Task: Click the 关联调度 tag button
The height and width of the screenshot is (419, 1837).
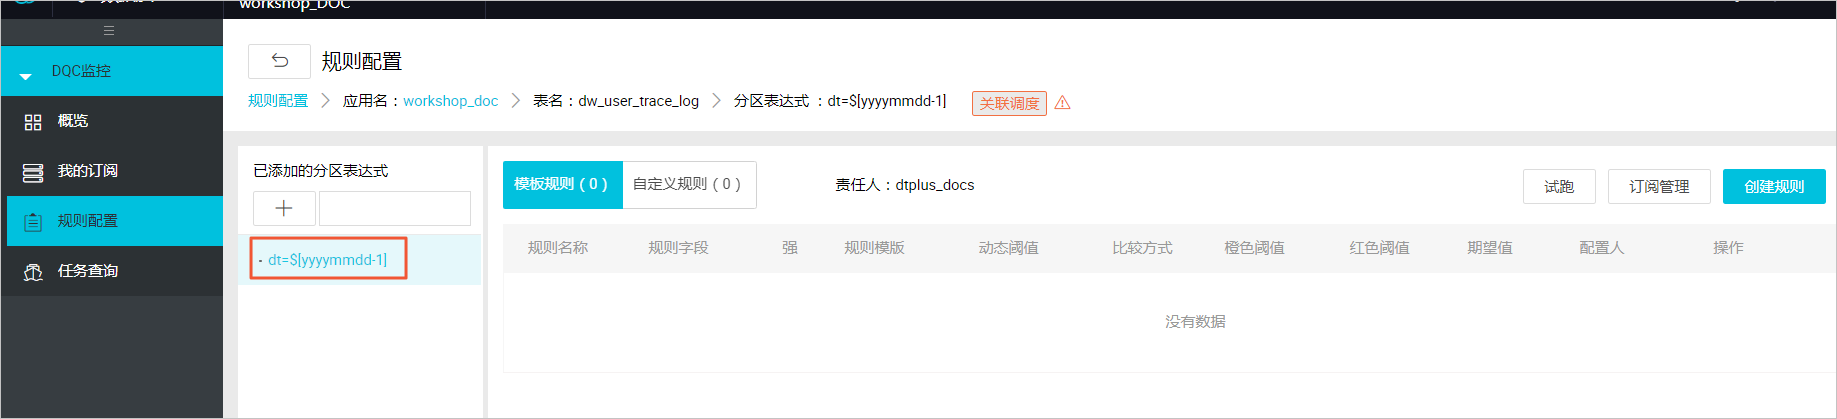Action: [x=1009, y=103]
